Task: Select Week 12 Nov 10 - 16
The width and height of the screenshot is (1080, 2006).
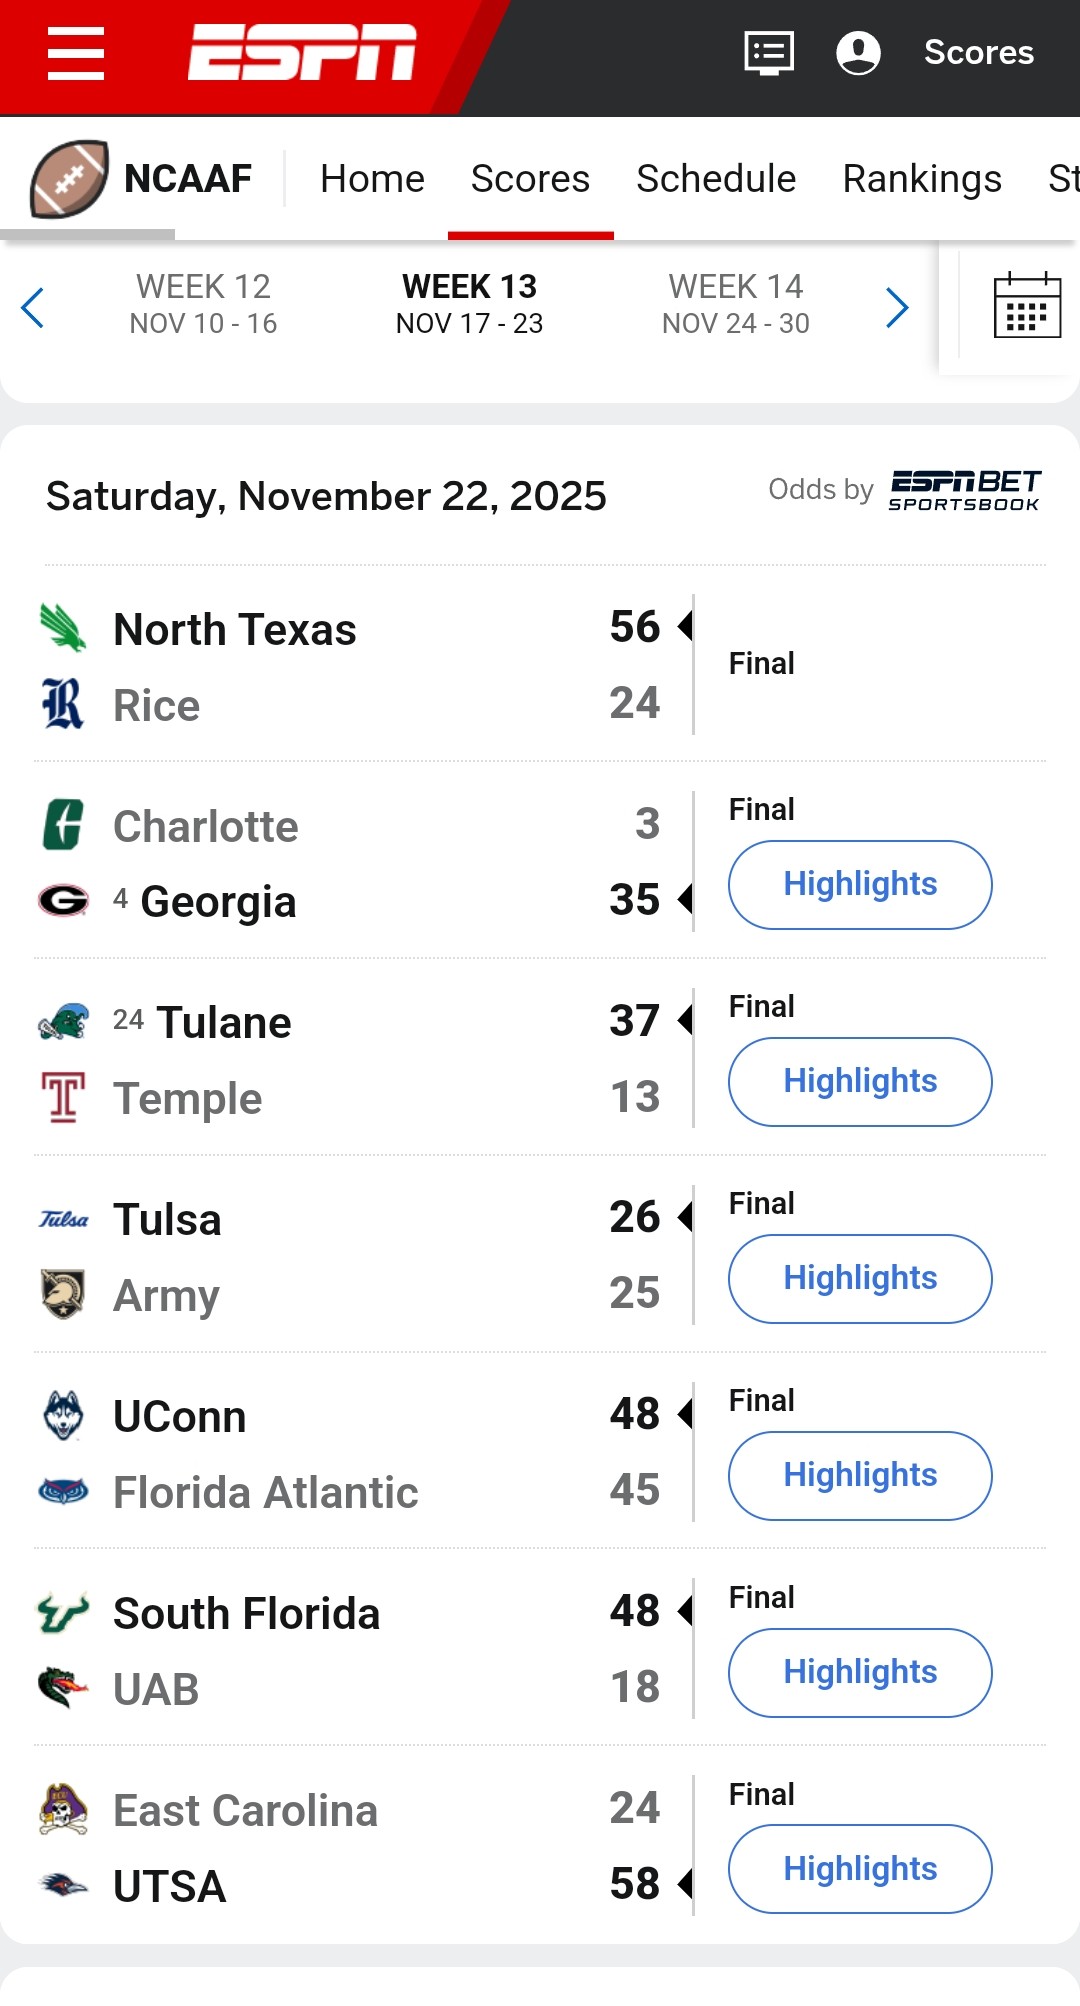Action: [x=203, y=304]
